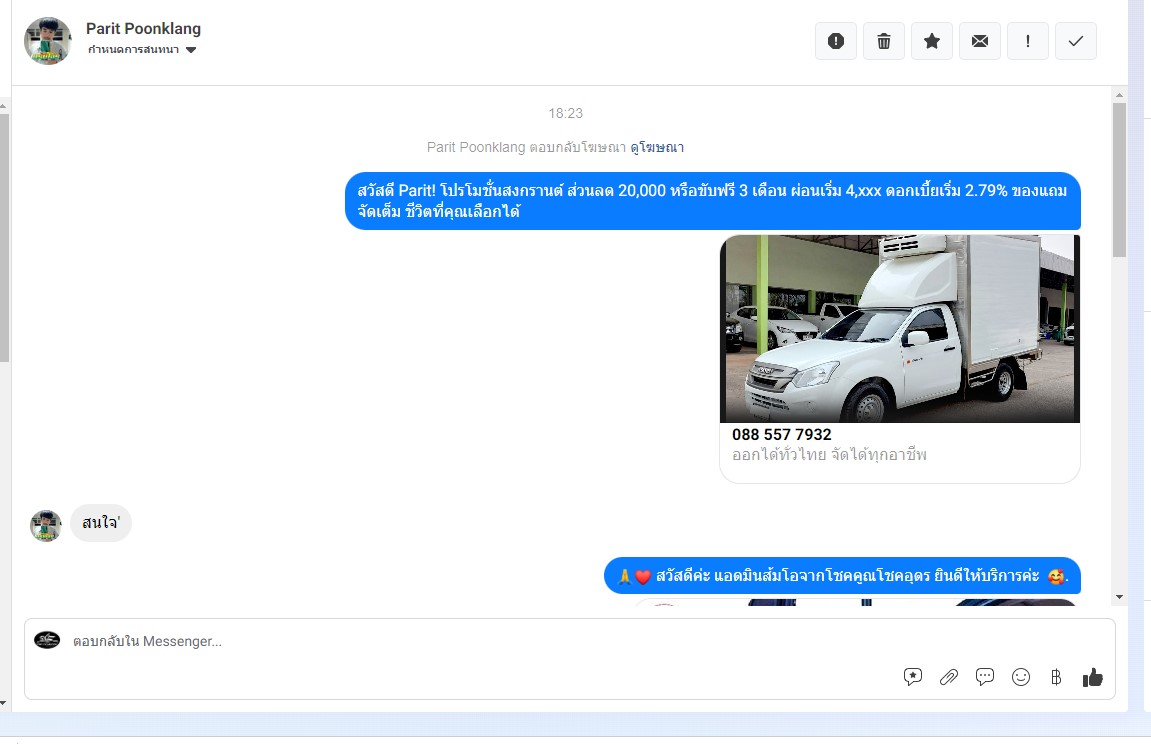The height and width of the screenshot is (744, 1151).
Task: Attach a file with paperclip icon
Action: coord(948,676)
